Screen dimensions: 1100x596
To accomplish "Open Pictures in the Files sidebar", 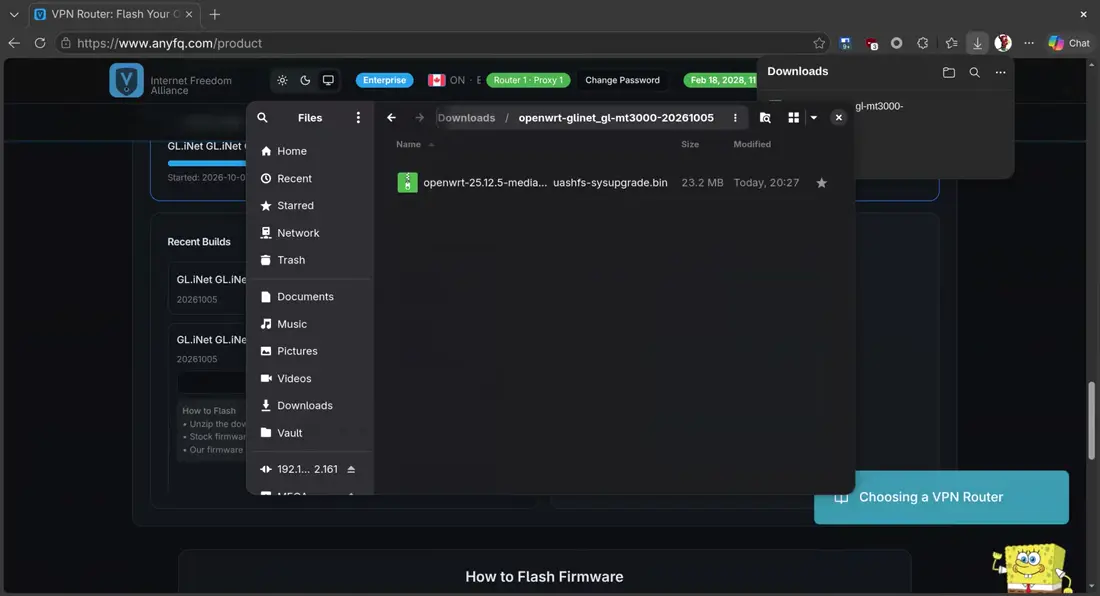I will tap(309, 351).
